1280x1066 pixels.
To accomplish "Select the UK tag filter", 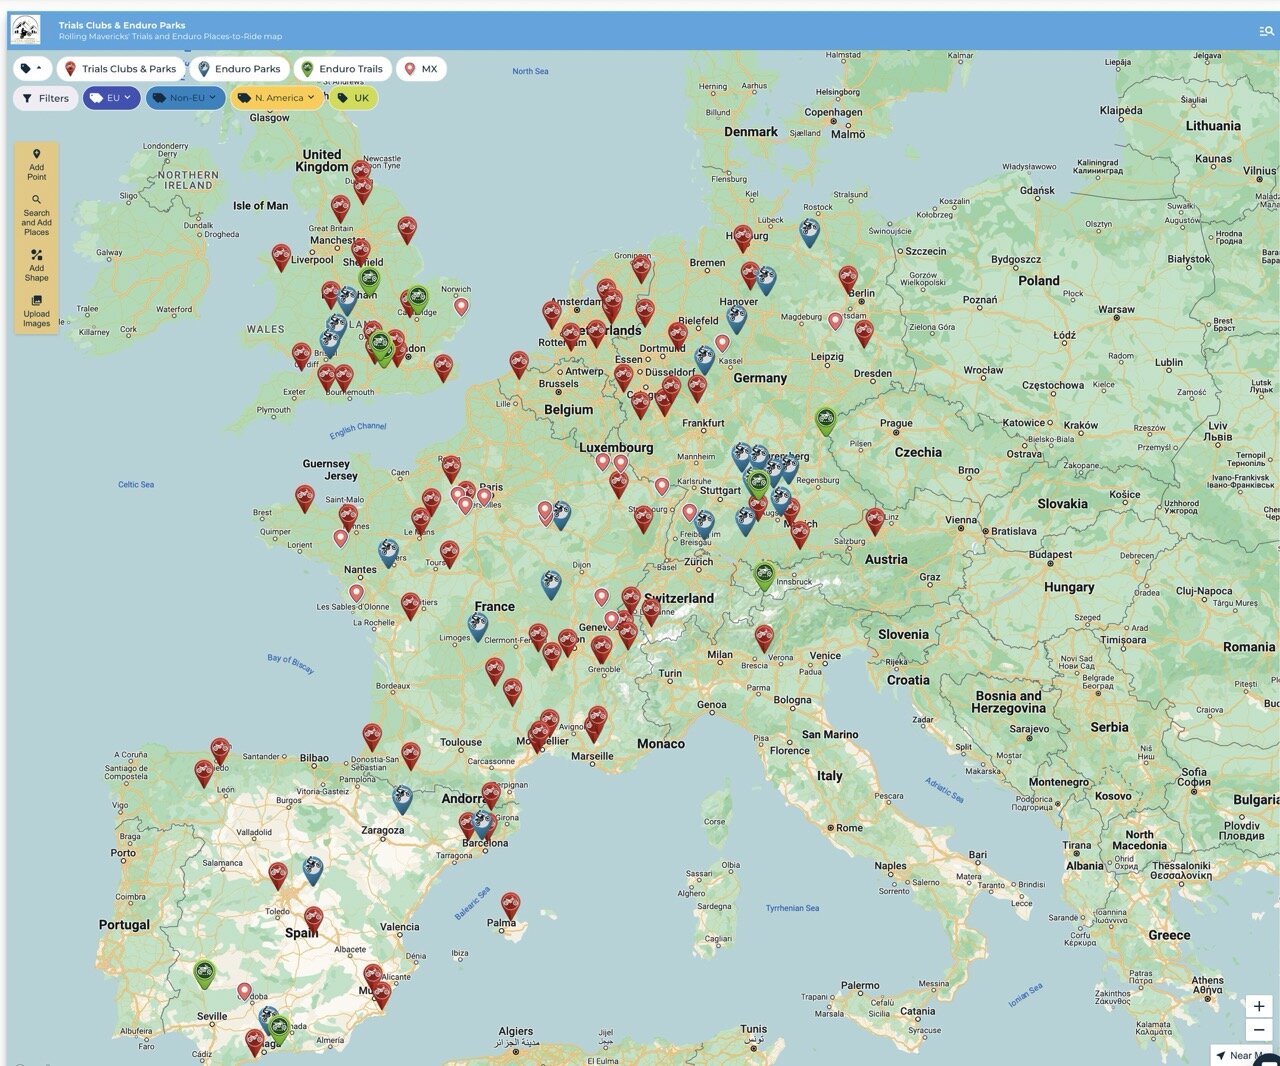I will [x=353, y=98].
